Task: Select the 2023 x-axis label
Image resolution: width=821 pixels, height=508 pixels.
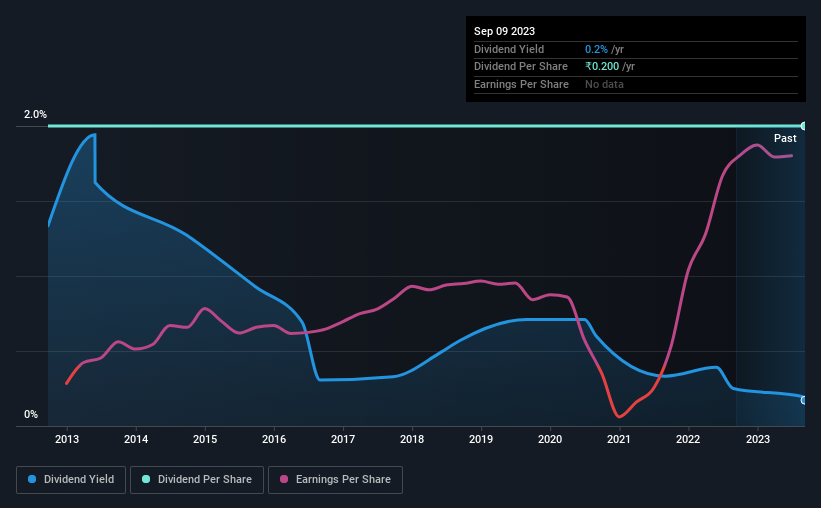Action: (x=757, y=439)
